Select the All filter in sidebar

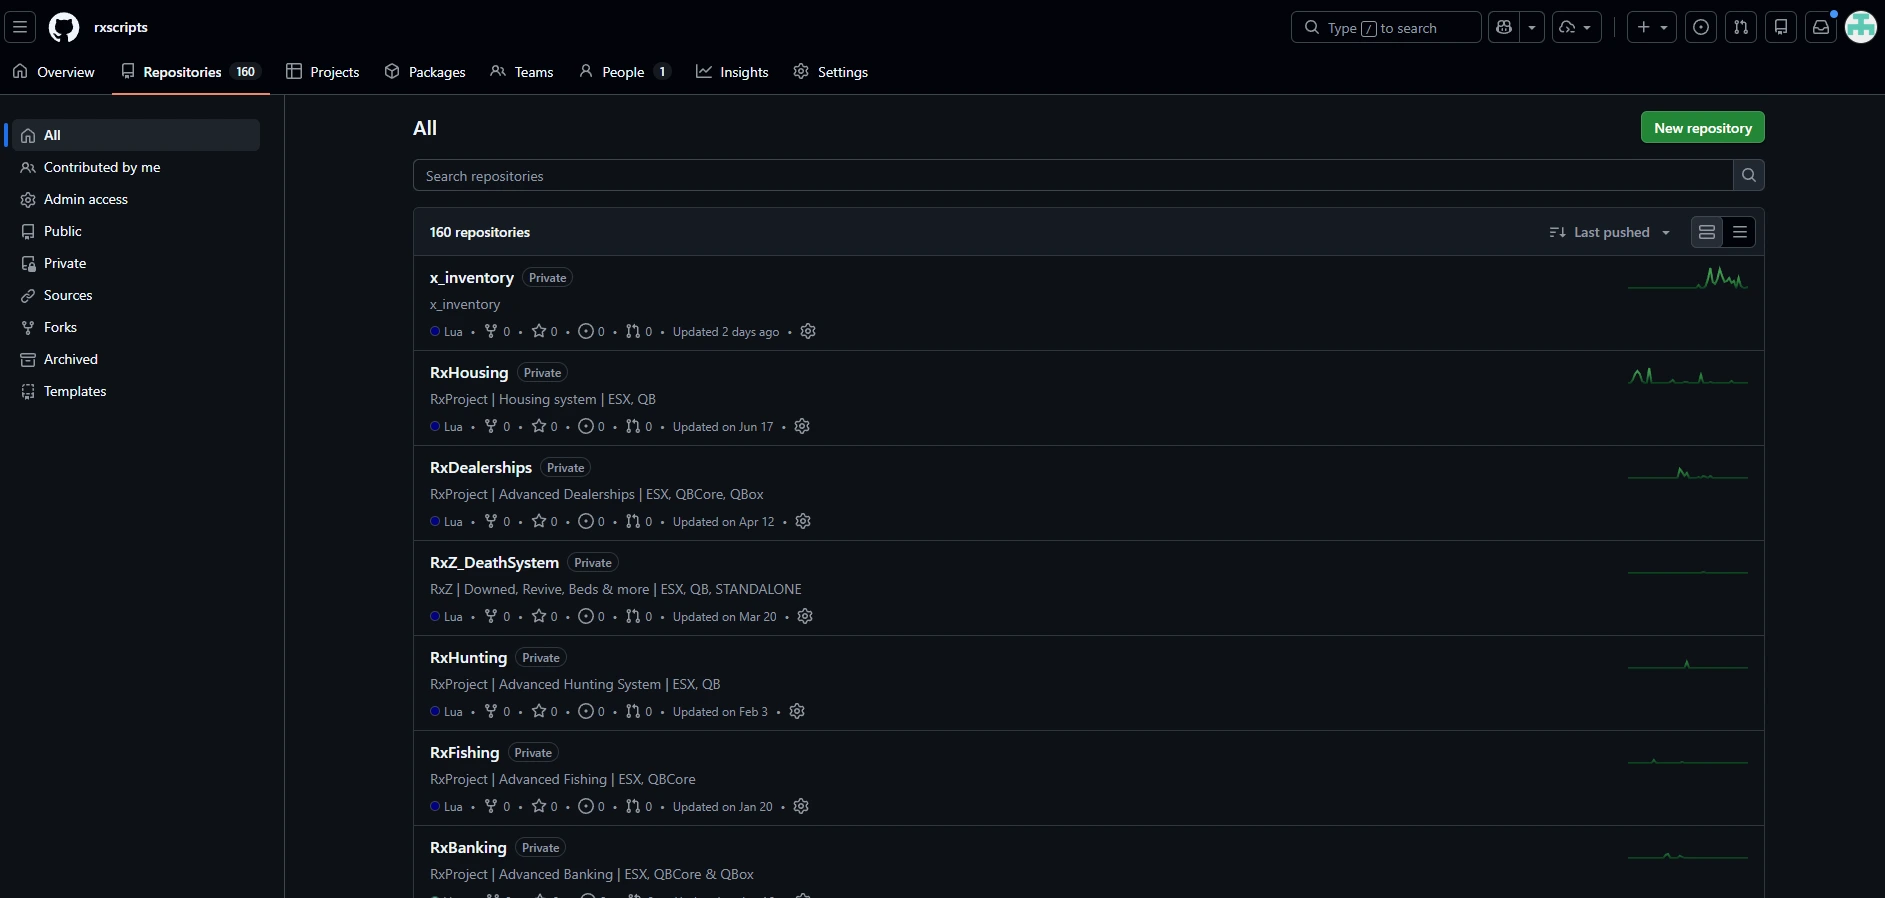(136, 135)
